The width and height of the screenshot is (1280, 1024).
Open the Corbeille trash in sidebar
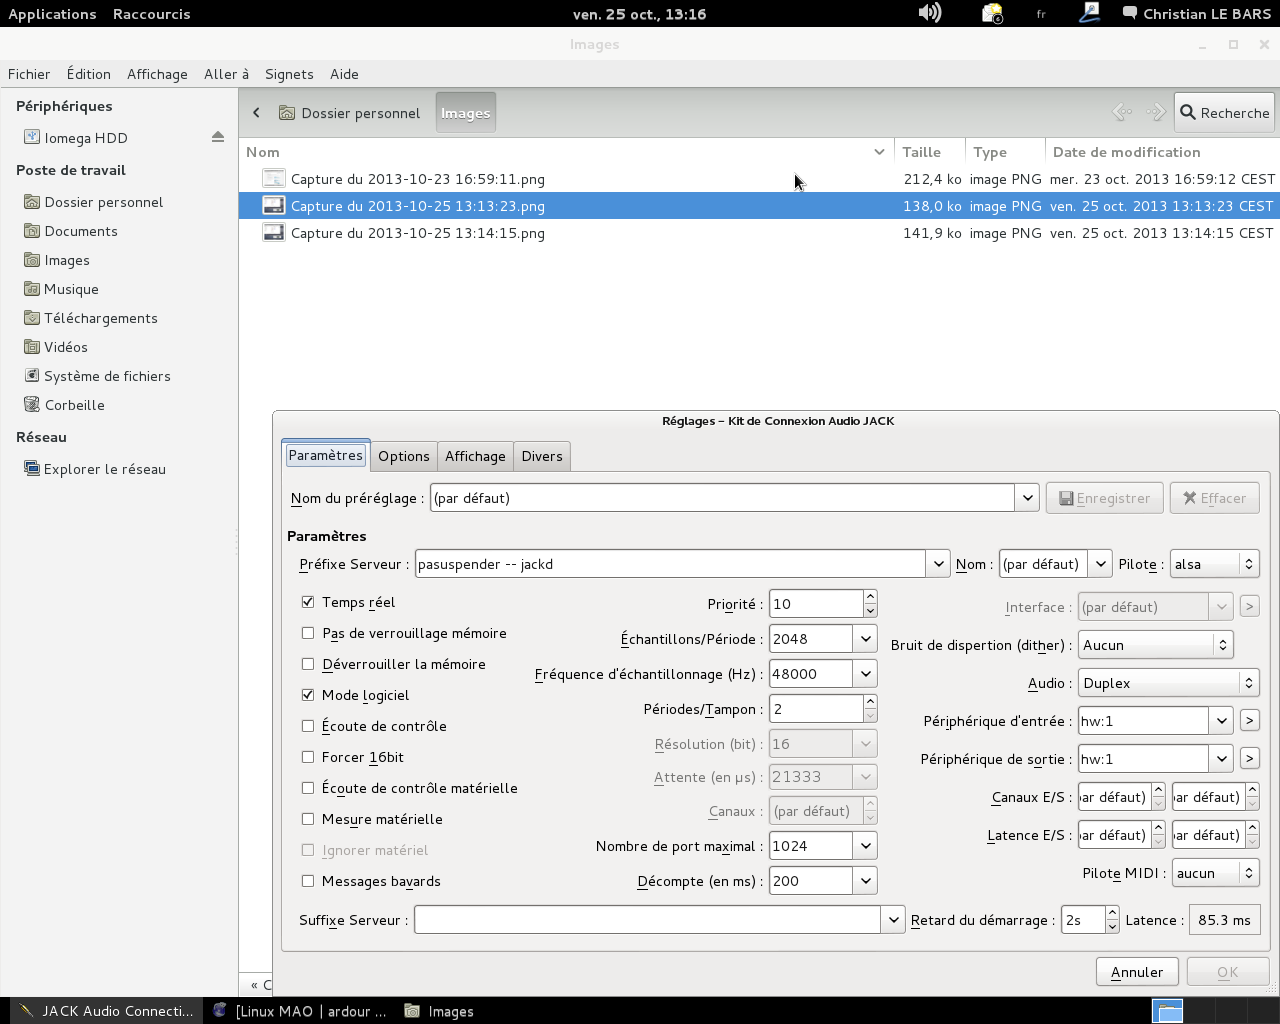pyautogui.click(x=74, y=405)
